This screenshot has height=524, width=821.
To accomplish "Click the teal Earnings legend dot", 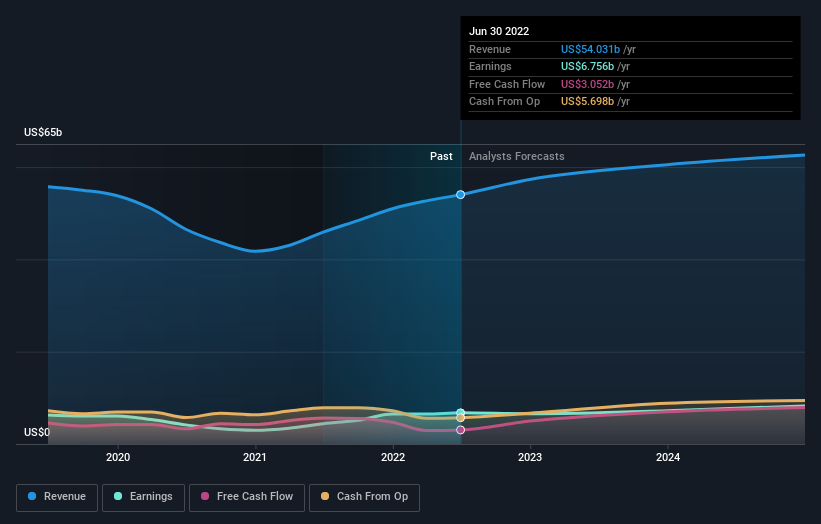I will [x=118, y=496].
